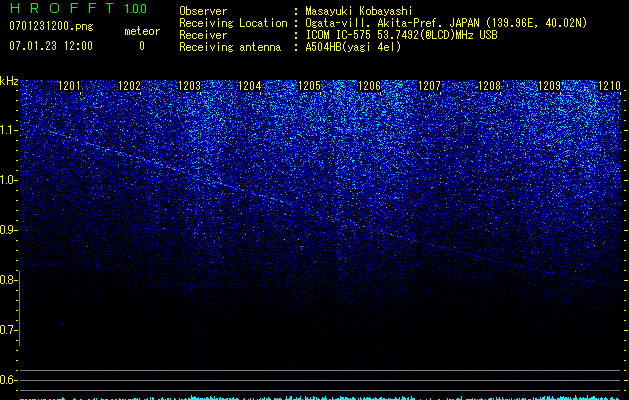Click the HROFFT 1.0.0 title text

[78, 8]
